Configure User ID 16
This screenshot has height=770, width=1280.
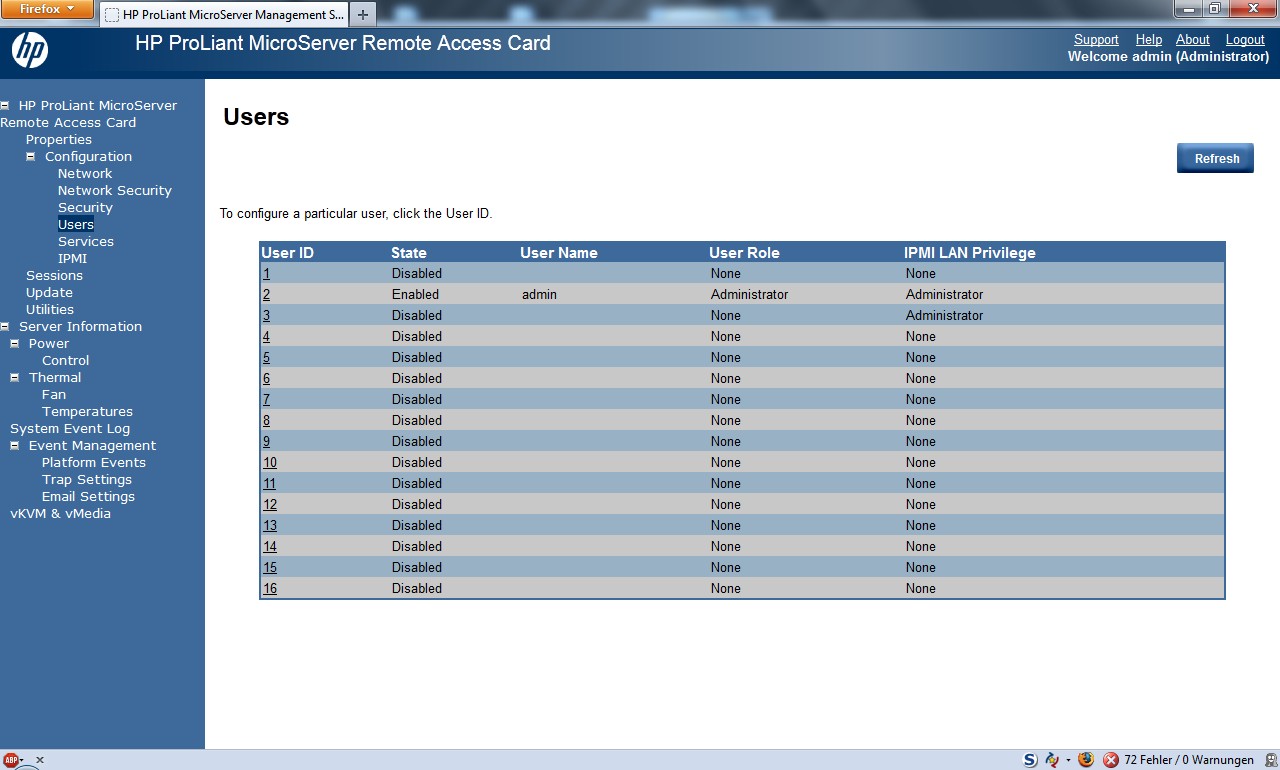pos(270,588)
